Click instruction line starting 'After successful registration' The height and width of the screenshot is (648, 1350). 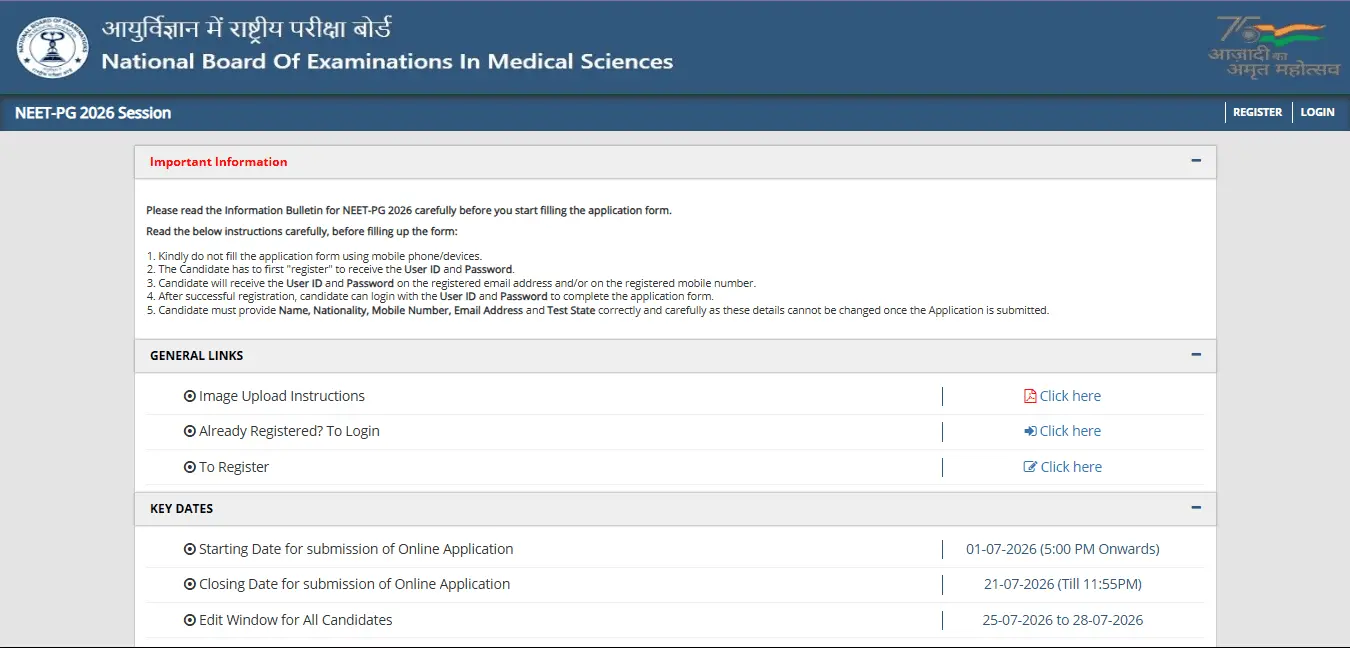[430, 296]
